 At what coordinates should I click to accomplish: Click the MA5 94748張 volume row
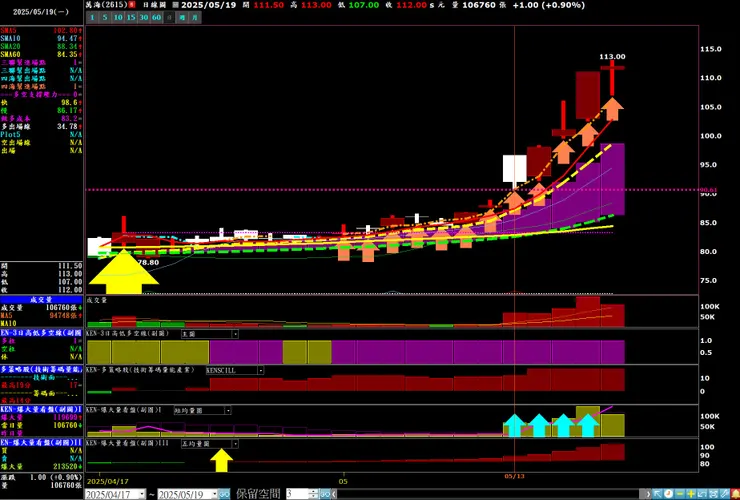point(42,315)
